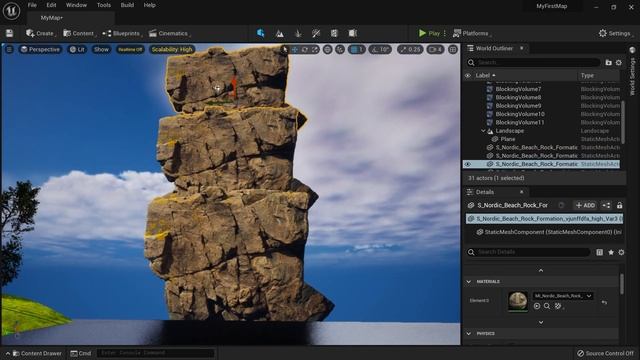Open the World Settings side tab
Image resolution: width=640 pixels, height=360 pixels.
632,71
